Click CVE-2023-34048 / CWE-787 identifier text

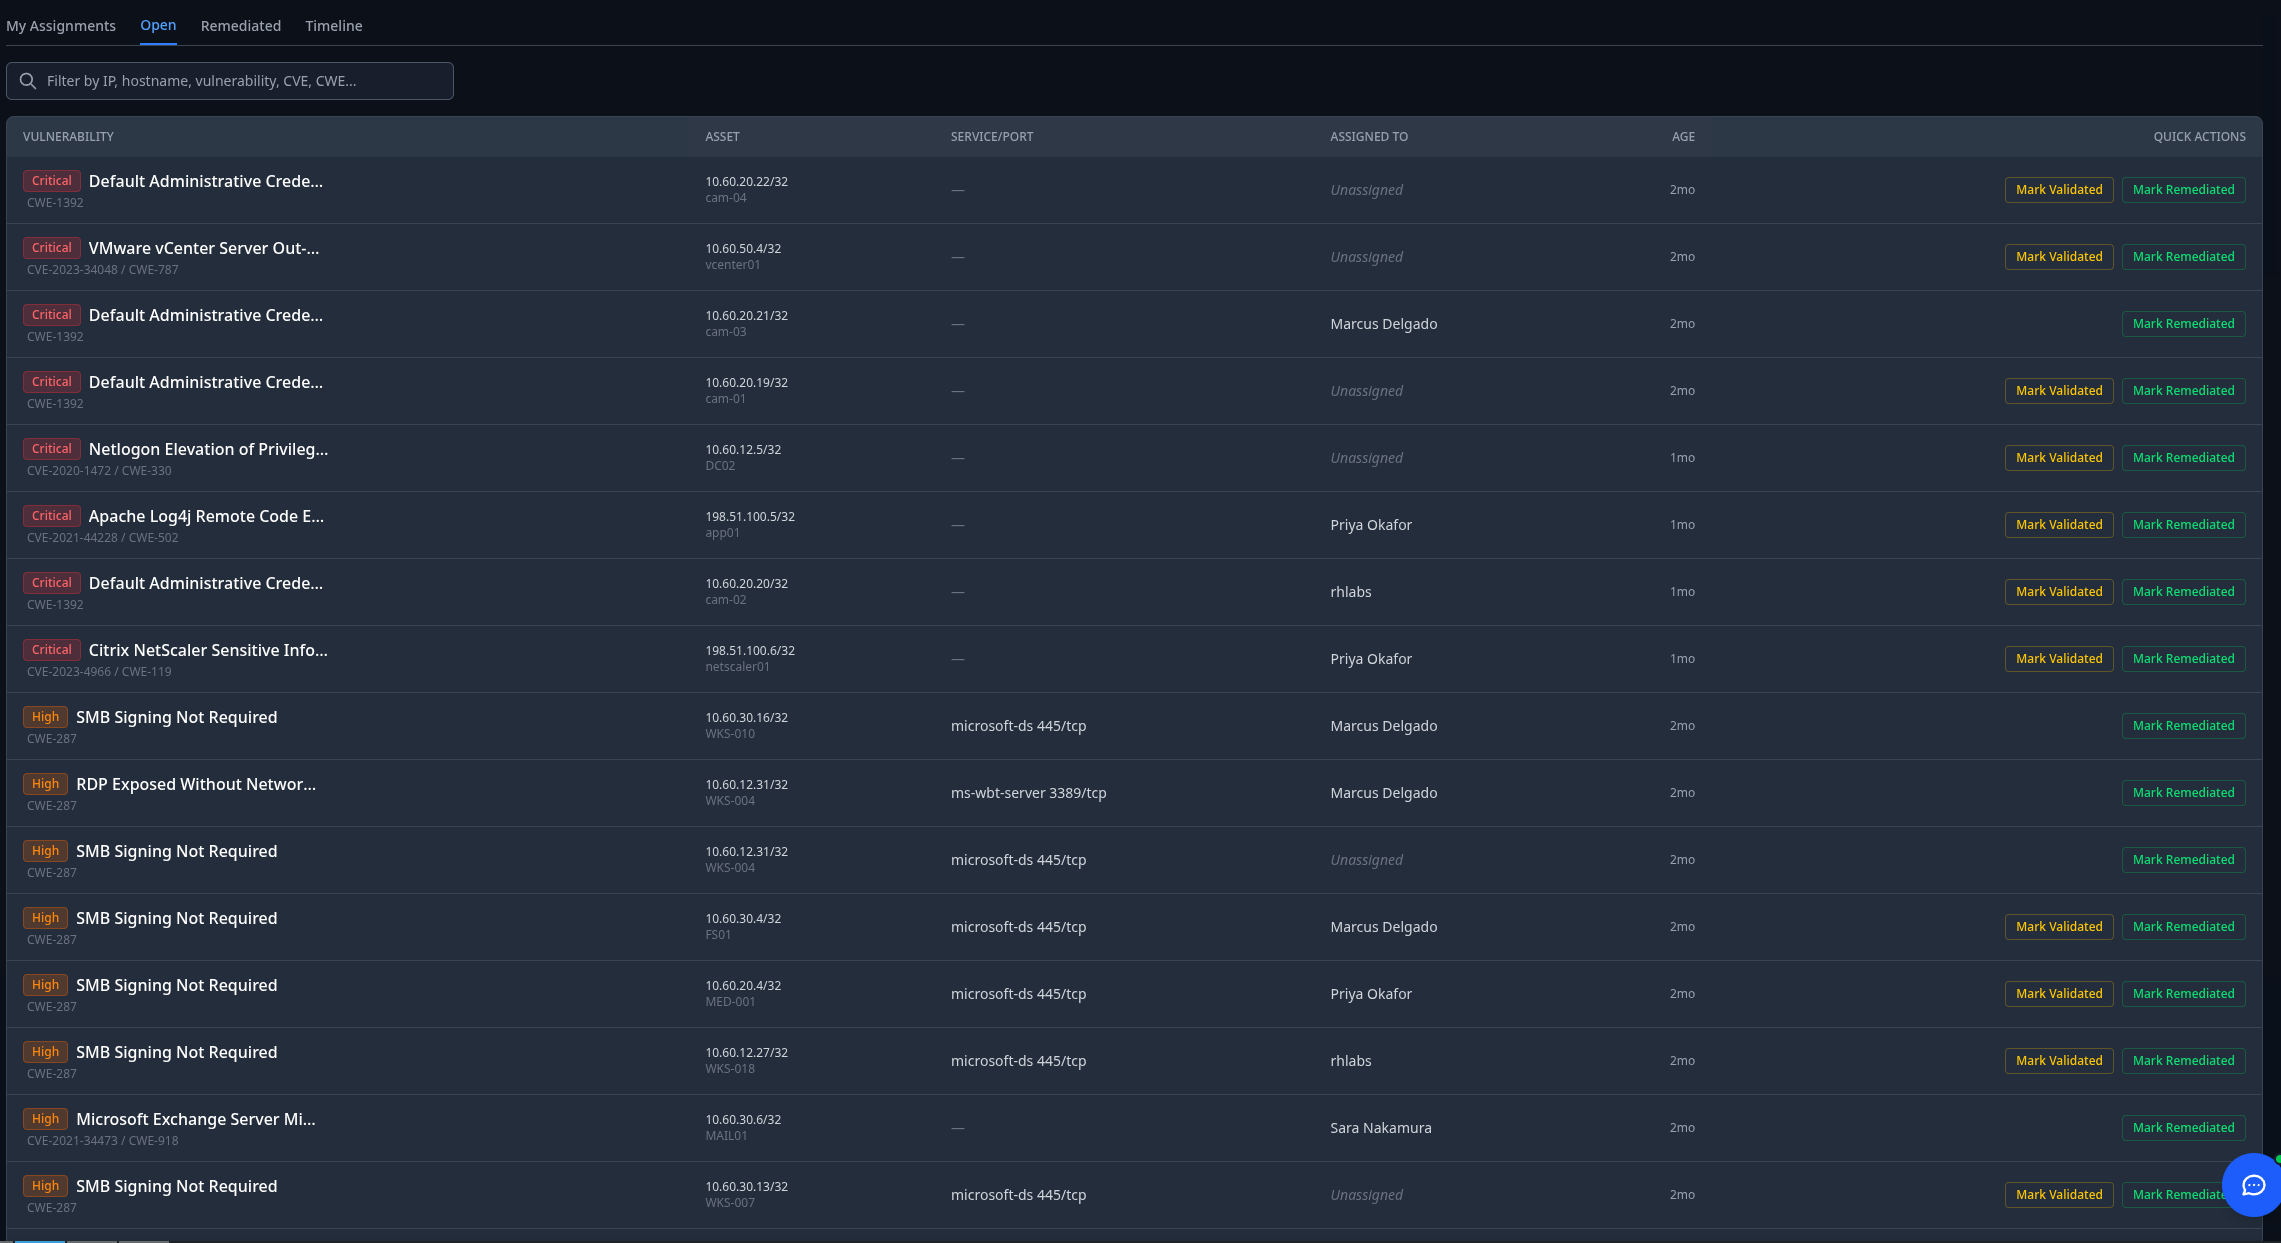coord(102,270)
